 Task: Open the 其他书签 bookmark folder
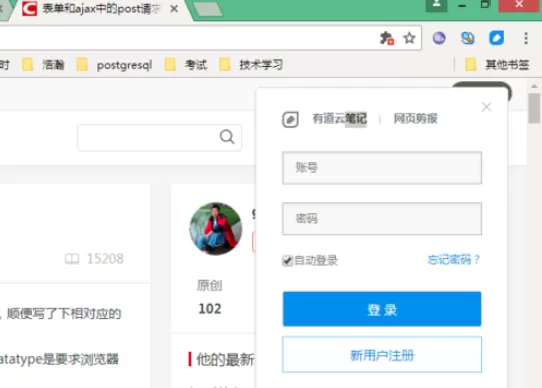click(x=497, y=64)
